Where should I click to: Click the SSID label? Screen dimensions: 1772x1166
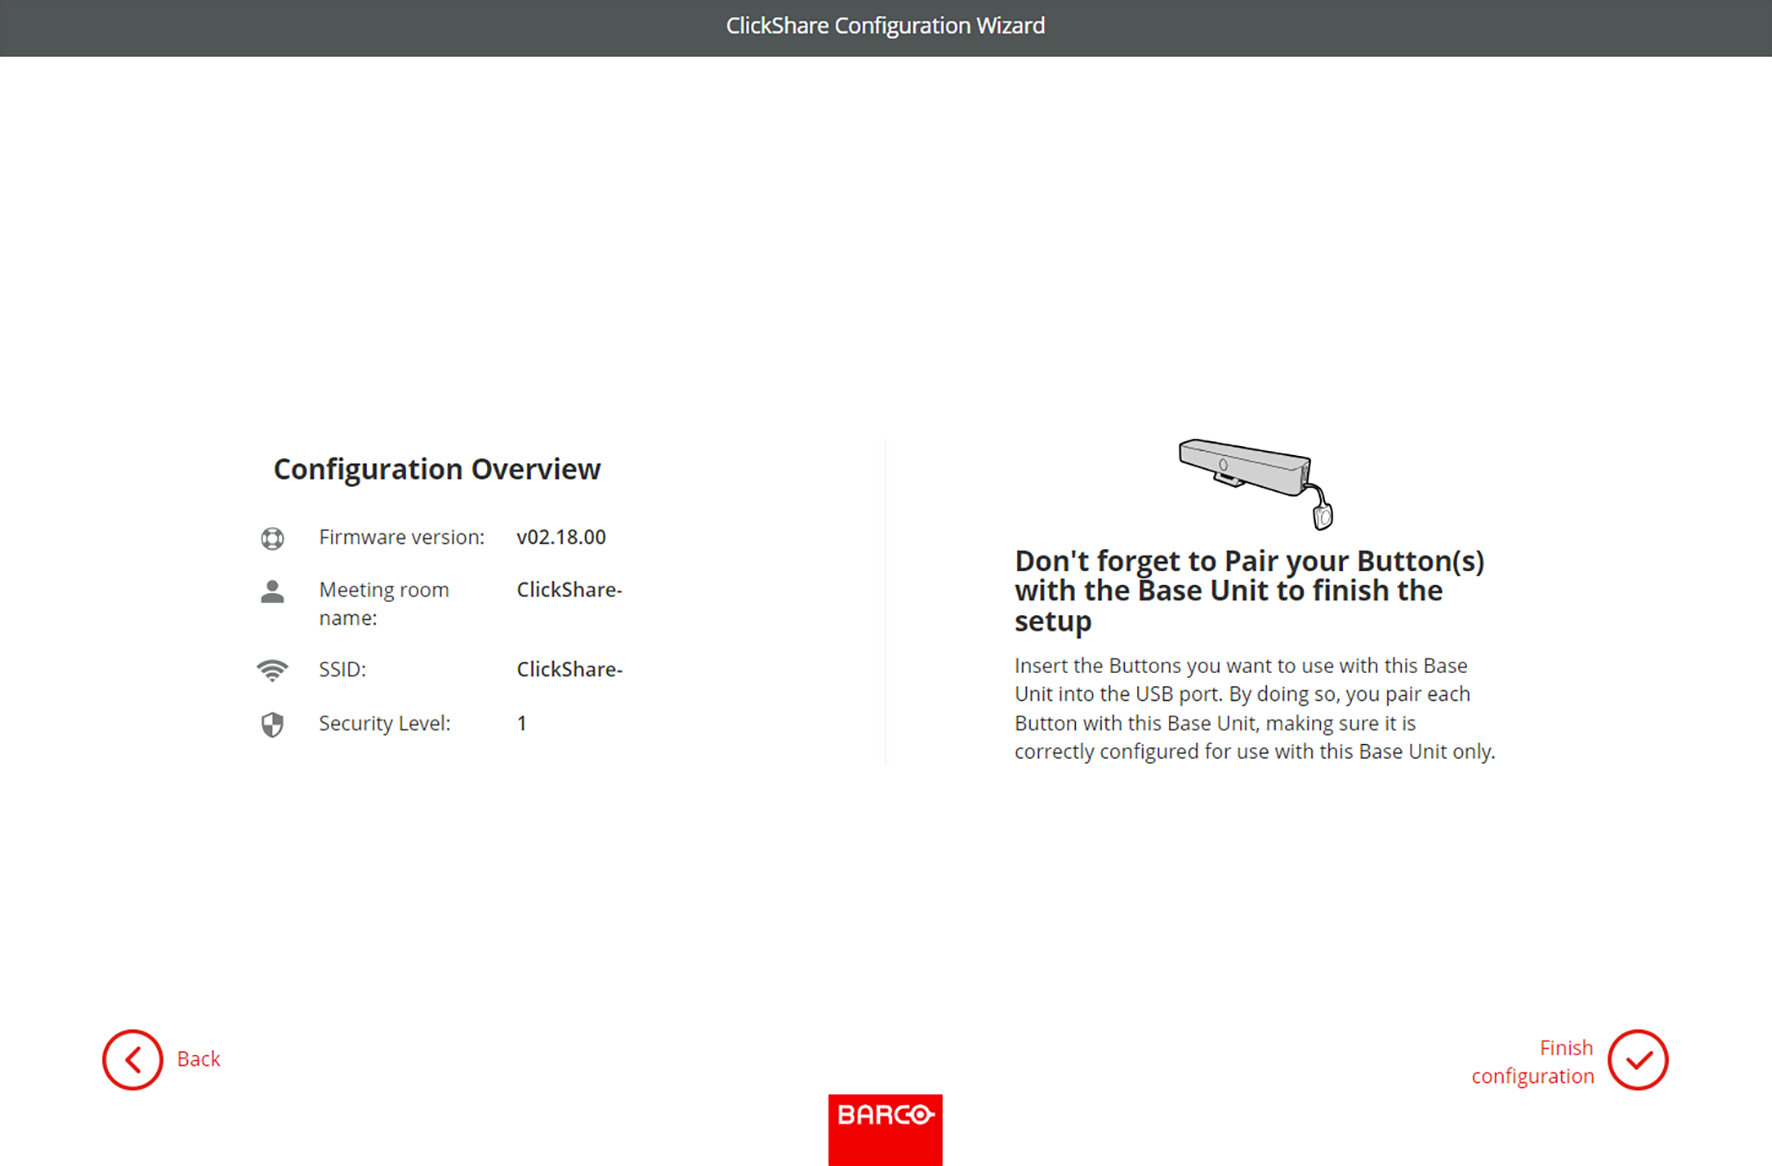click(x=342, y=669)
